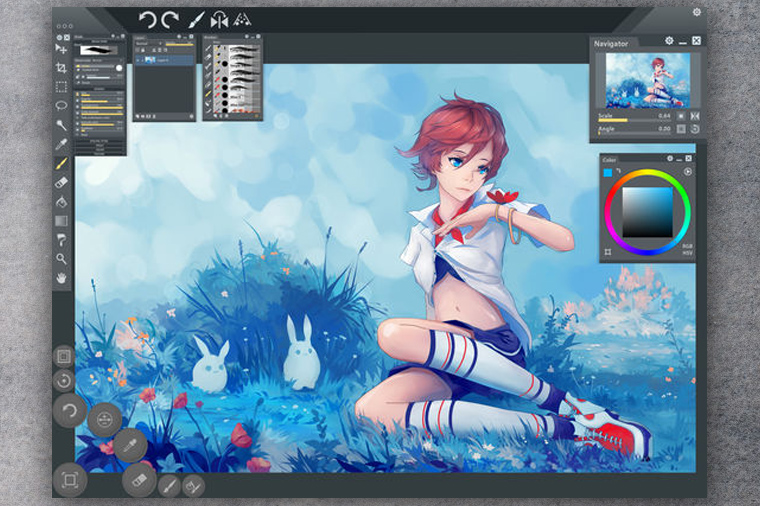Click the round eyedropper hotkey button
The height and width of the screenshot is (506, 760).
coord(130,445)
